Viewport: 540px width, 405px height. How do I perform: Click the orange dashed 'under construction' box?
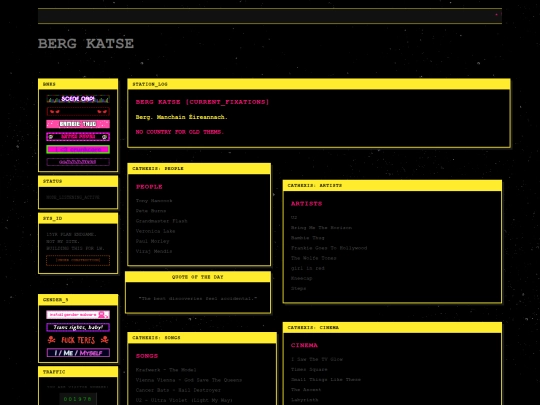point(78,260)
